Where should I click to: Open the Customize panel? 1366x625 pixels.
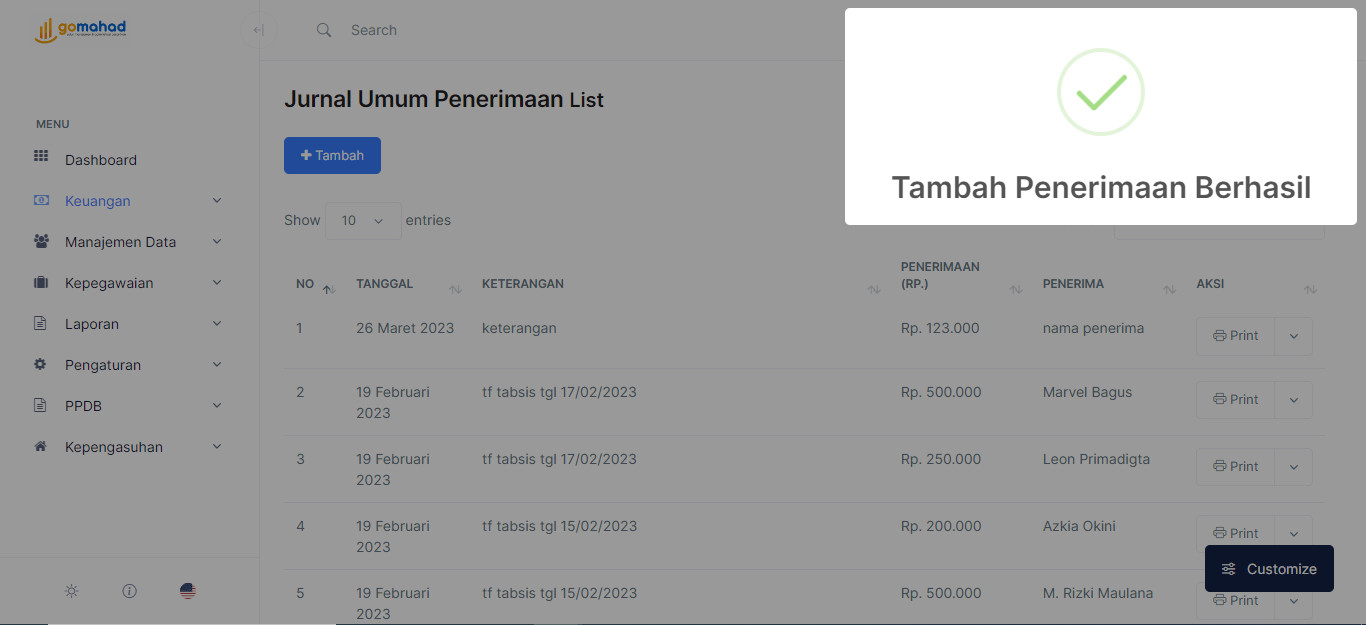[x=1269, y=569]
